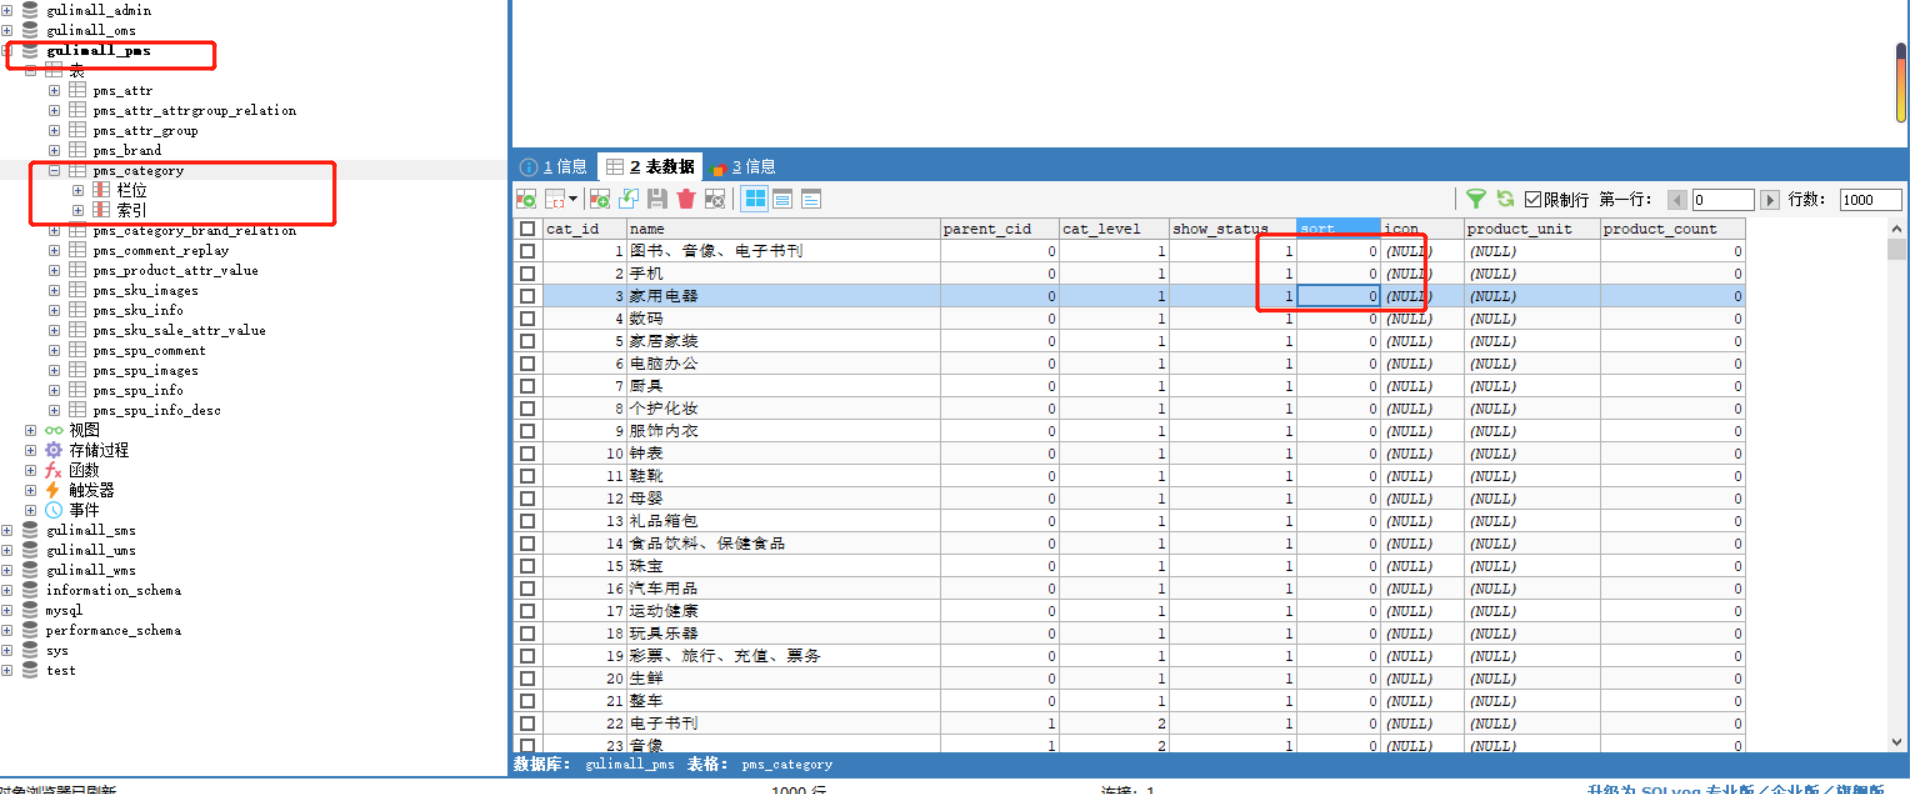1910x794 pixels.
Task: Collapse the pms_category tree node
Action: 54,170
